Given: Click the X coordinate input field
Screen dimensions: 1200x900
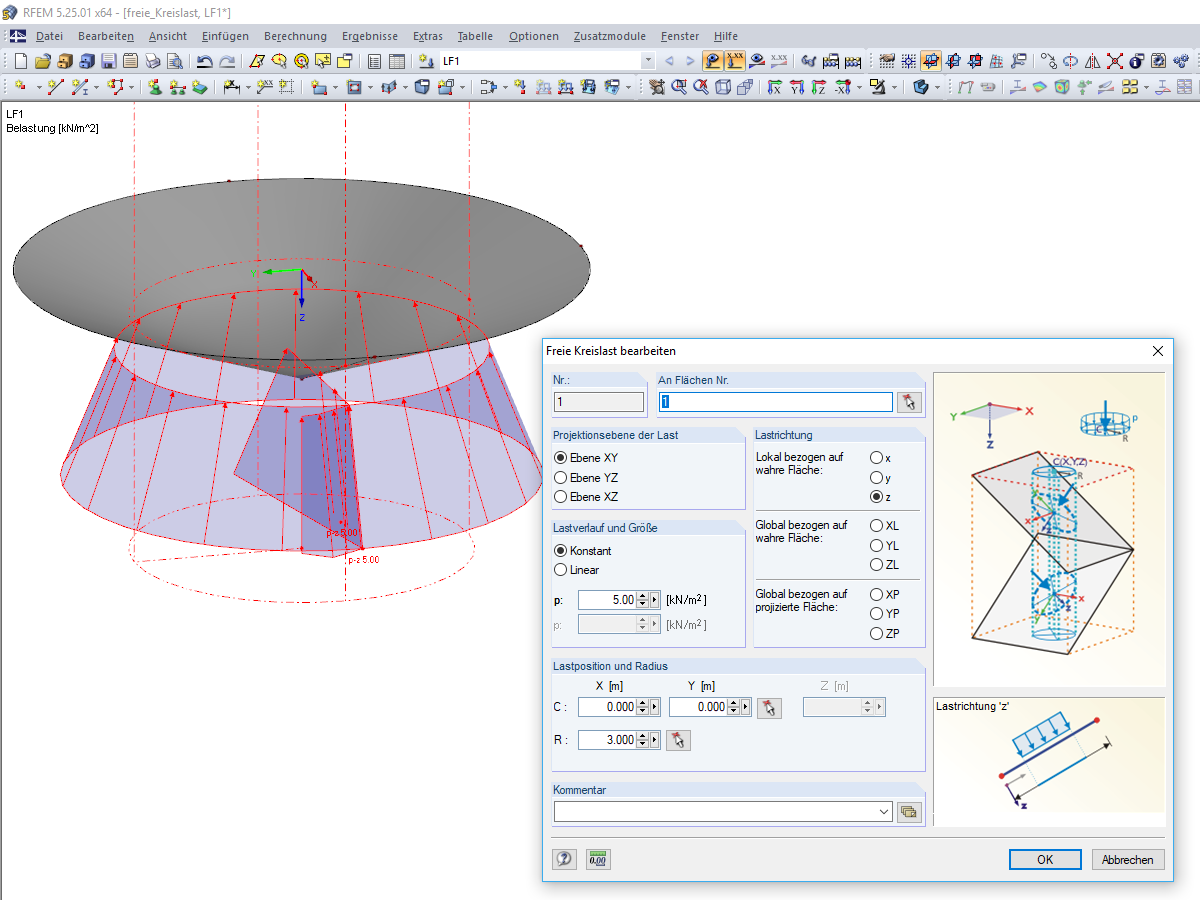Looking at the screenshot, I should 607,707.
